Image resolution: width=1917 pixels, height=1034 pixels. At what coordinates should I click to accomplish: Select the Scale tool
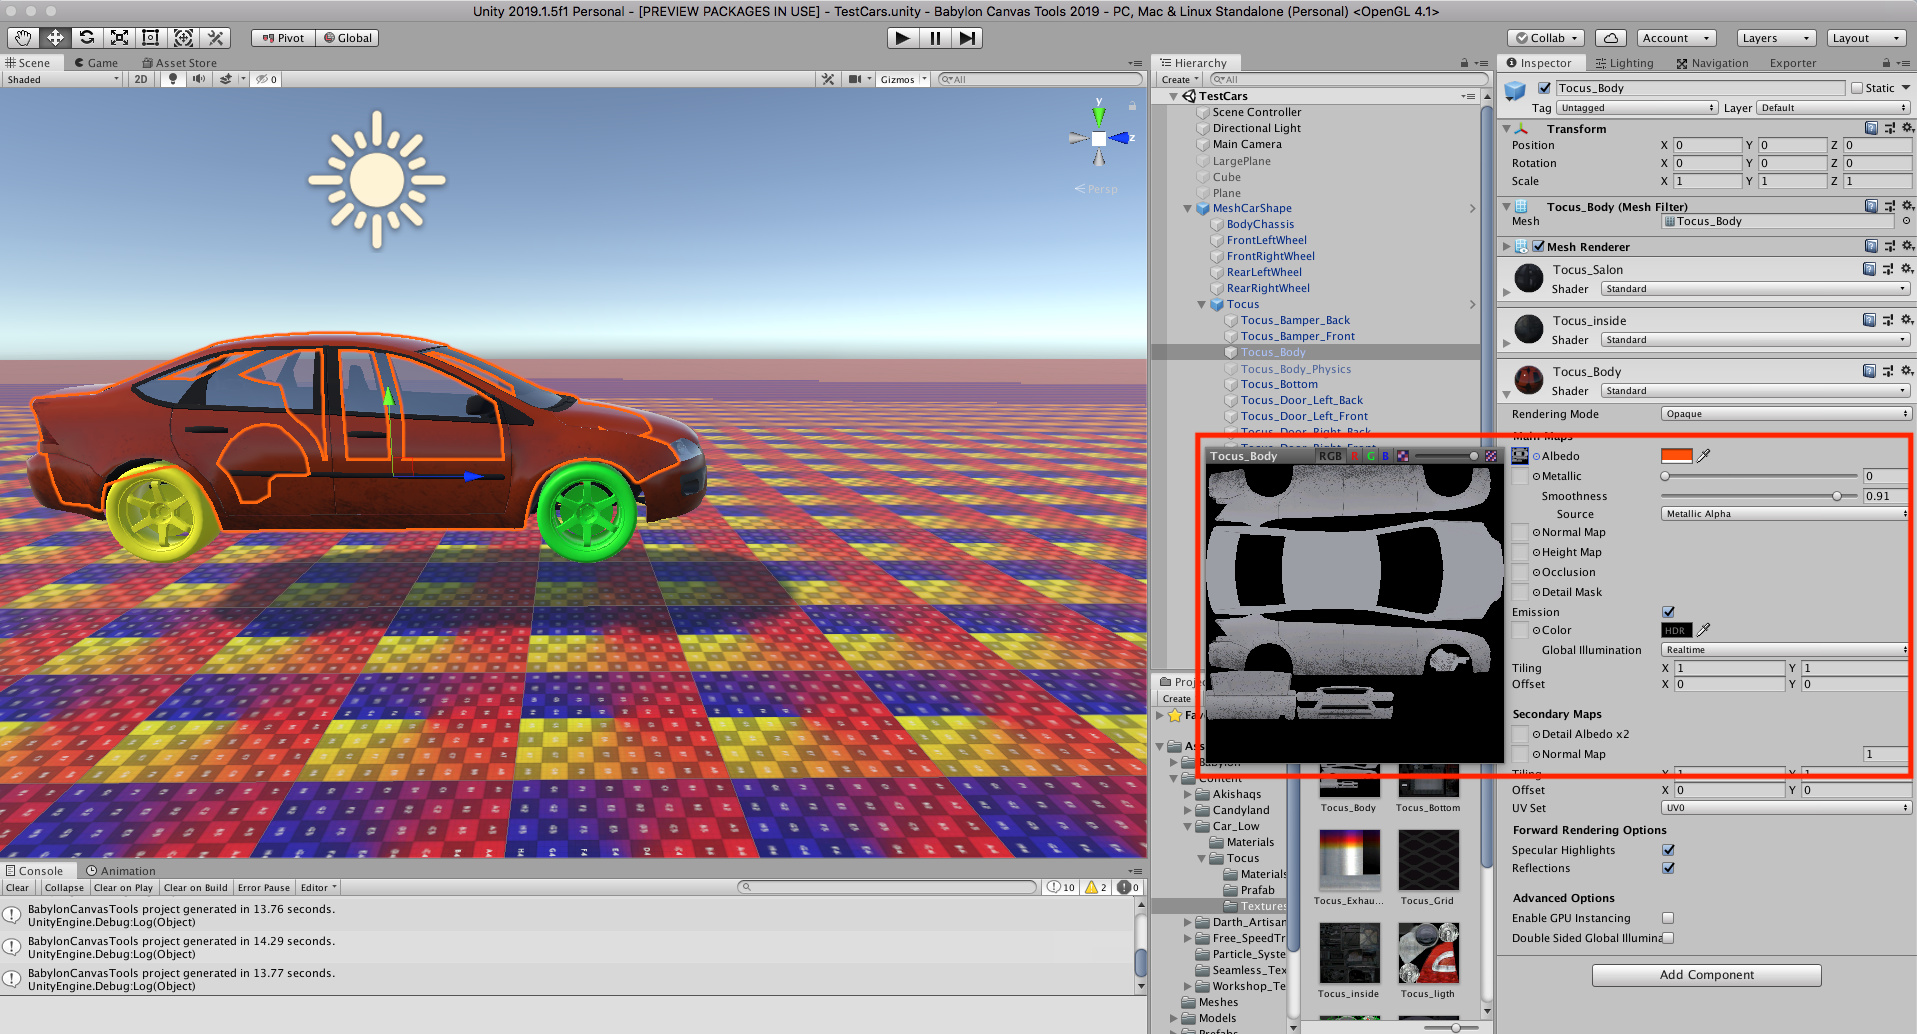(x=119, y=38)
